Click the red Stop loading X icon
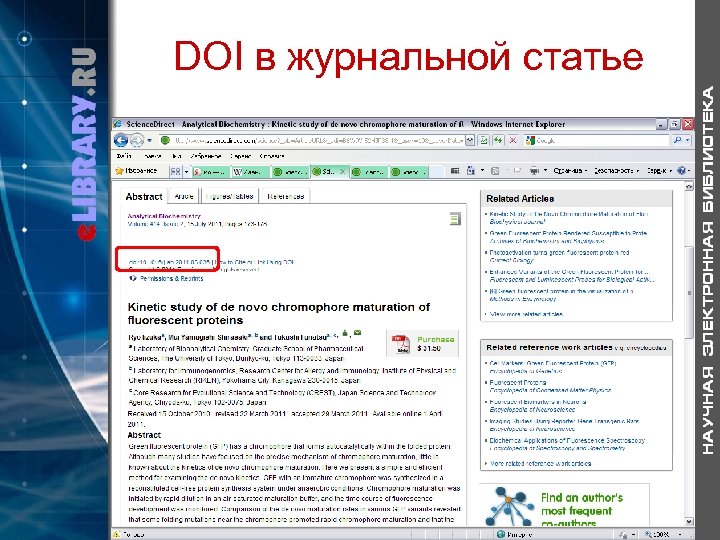Image resolution: width=720 pixels, height=540 pixels. coord(513,141)
